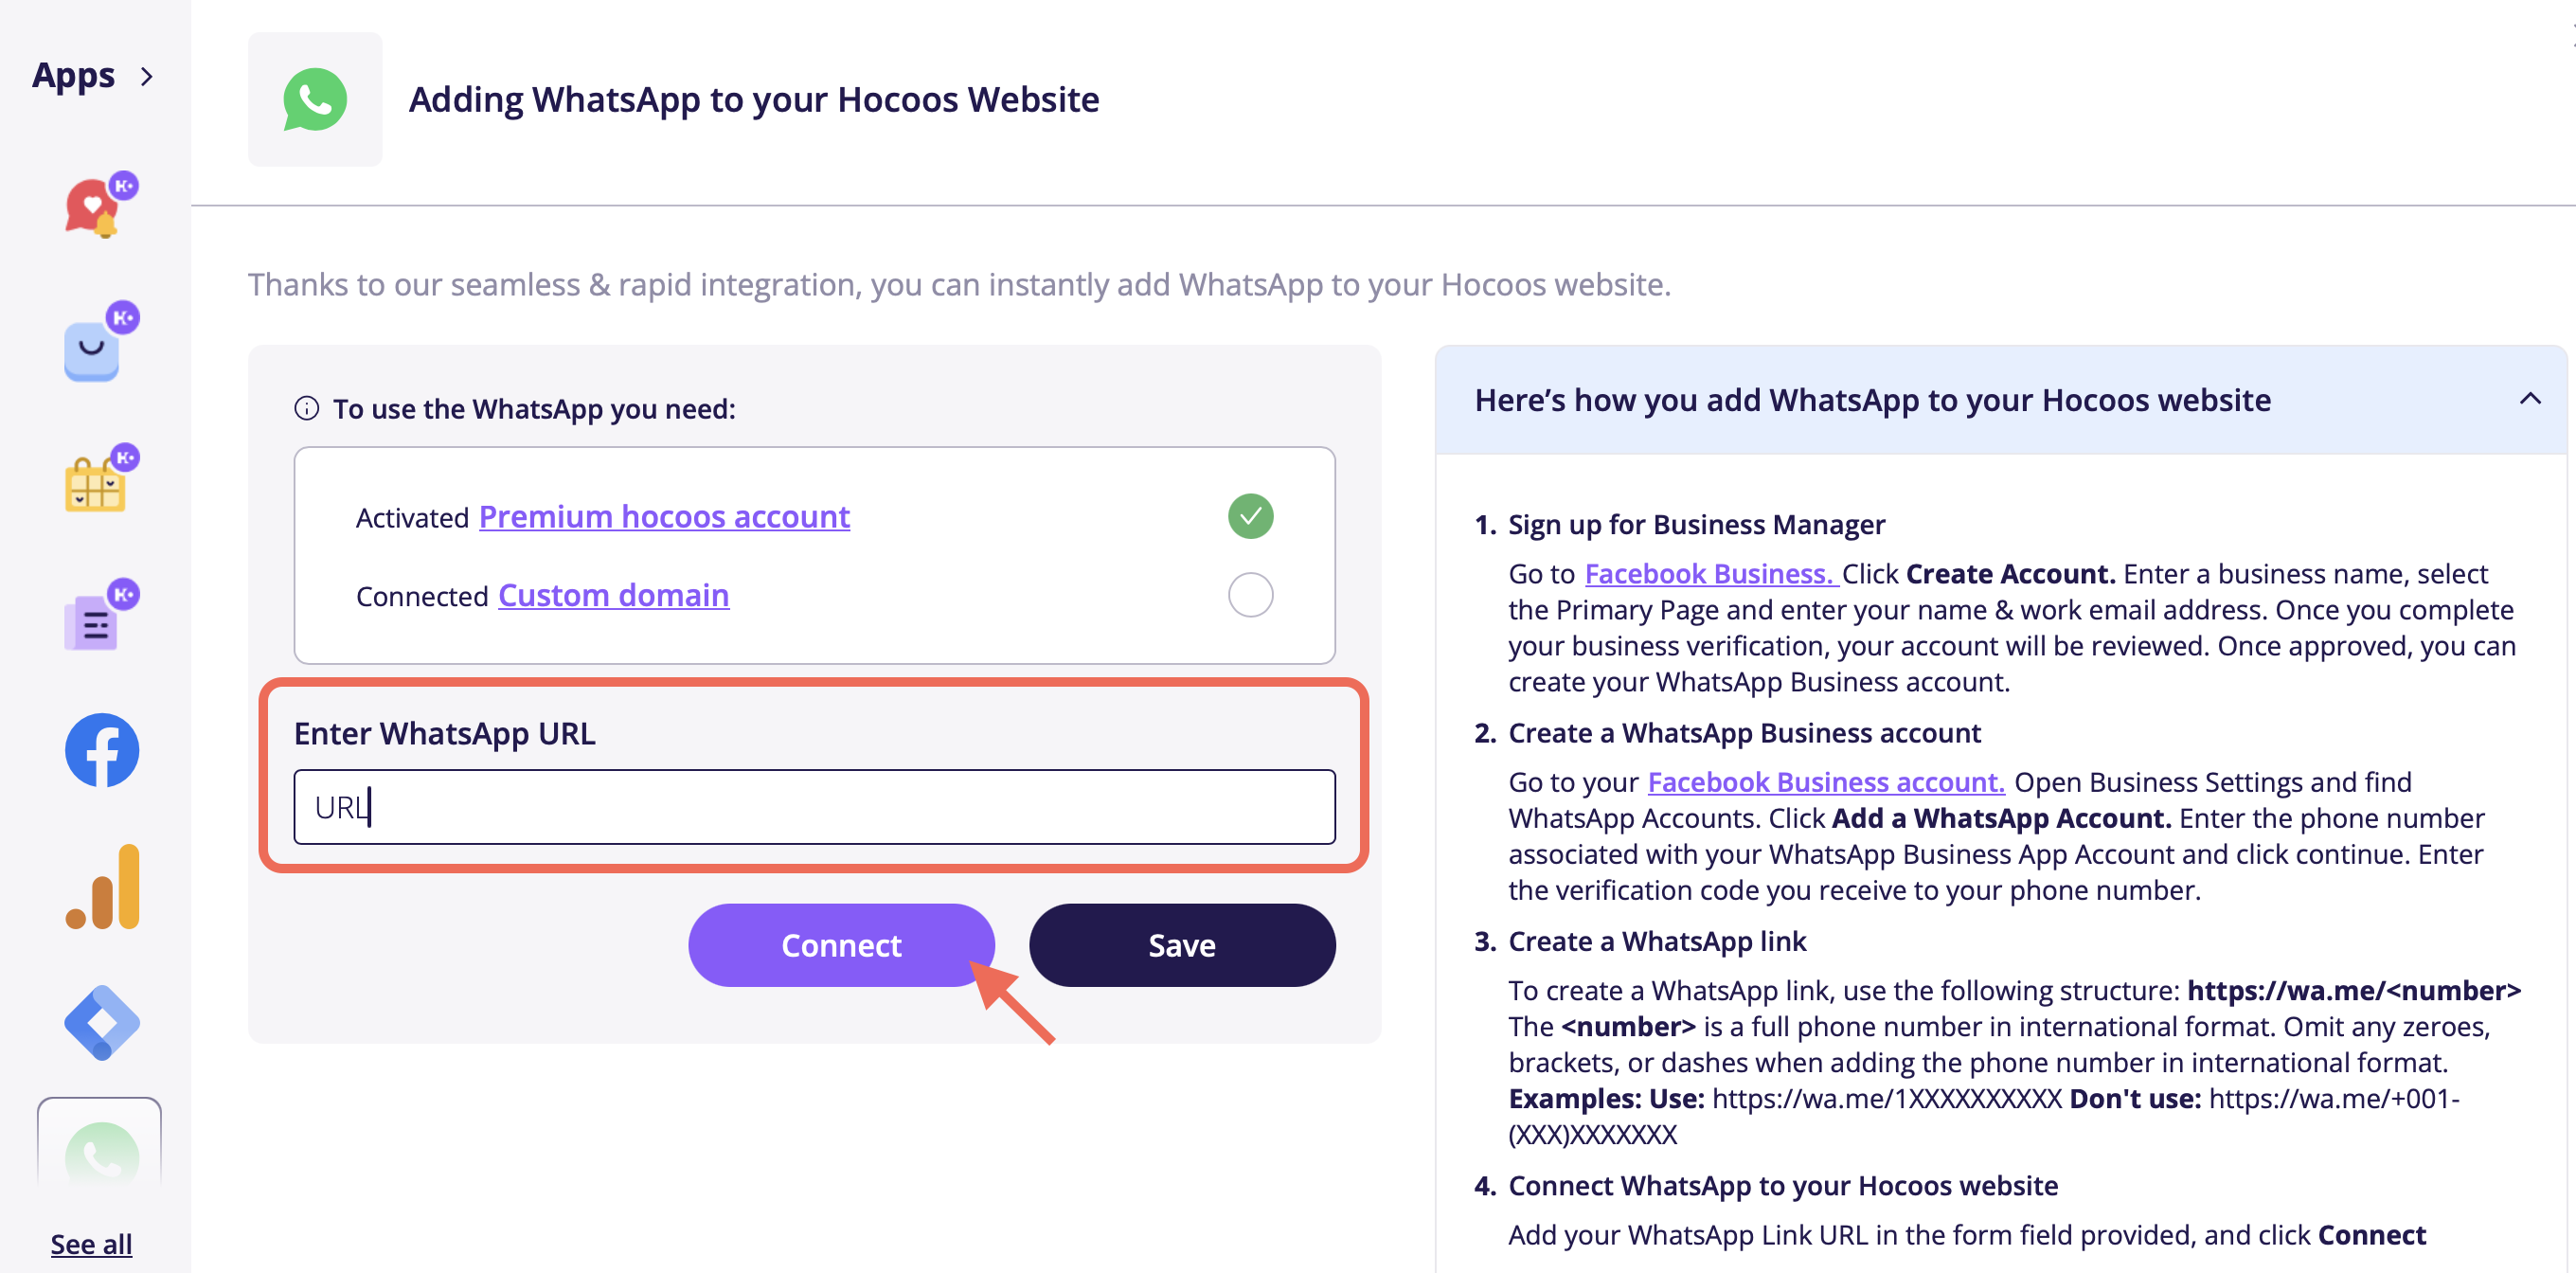Click the Save button
The width and height of the screenshot is (2576, 1273).
point(1182,945)
